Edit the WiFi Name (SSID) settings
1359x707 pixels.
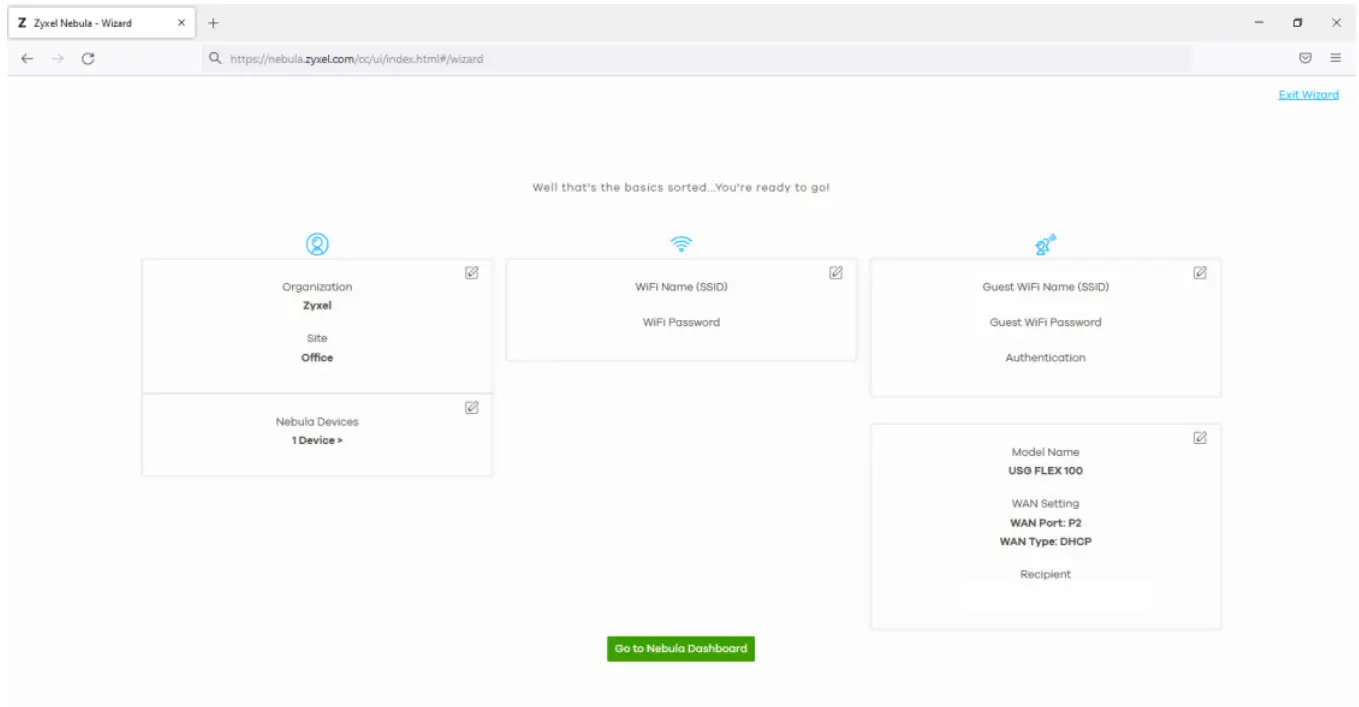pyautogui.click(x=837, y=273)
